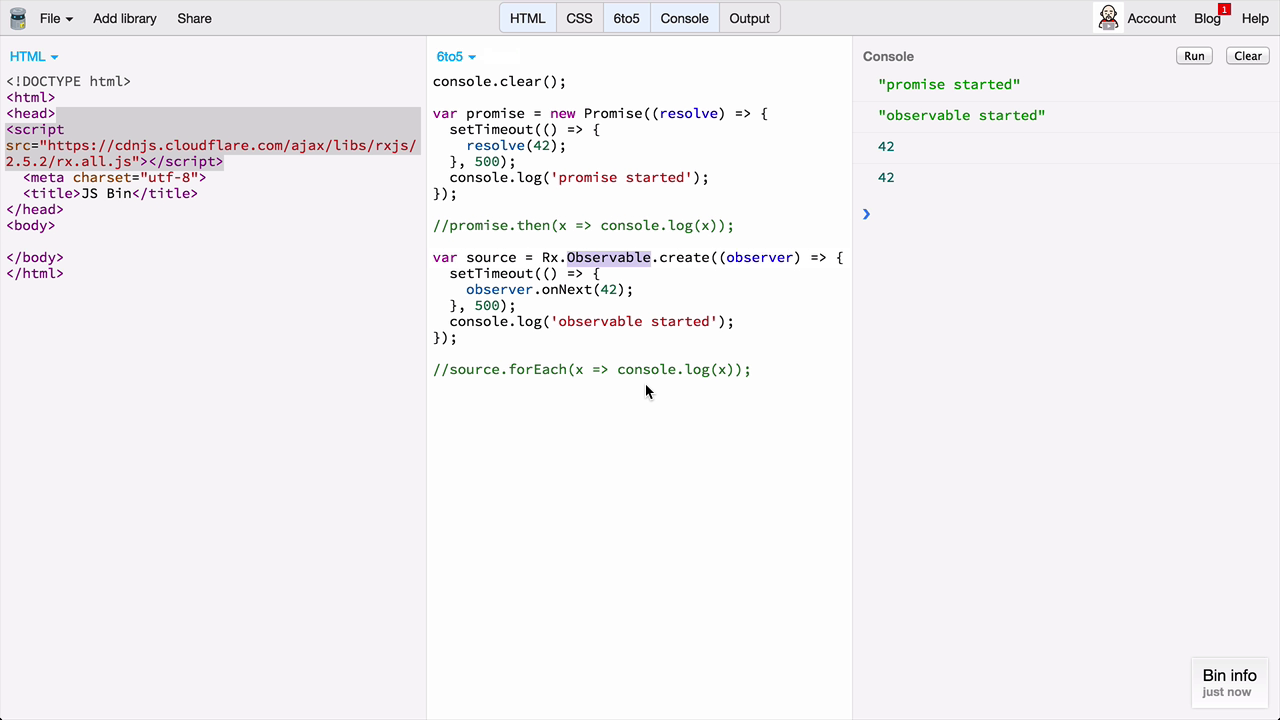This screenshot has width=1280, height=720.
Task: Open the Blog link
Action: click(x=1207, y=18)
